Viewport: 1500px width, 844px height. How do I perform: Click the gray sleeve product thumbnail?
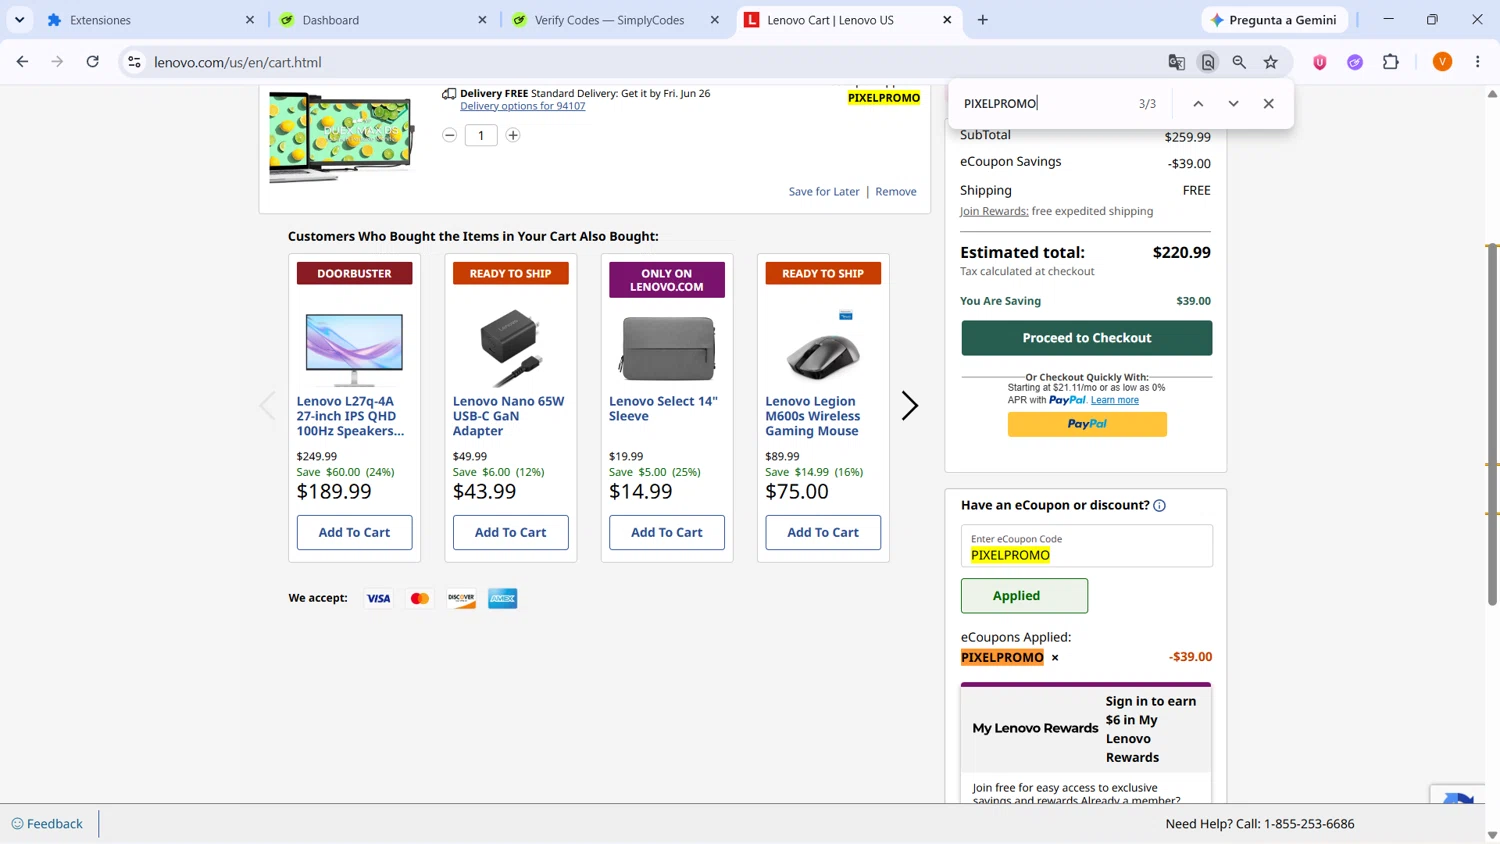point(667,349)
